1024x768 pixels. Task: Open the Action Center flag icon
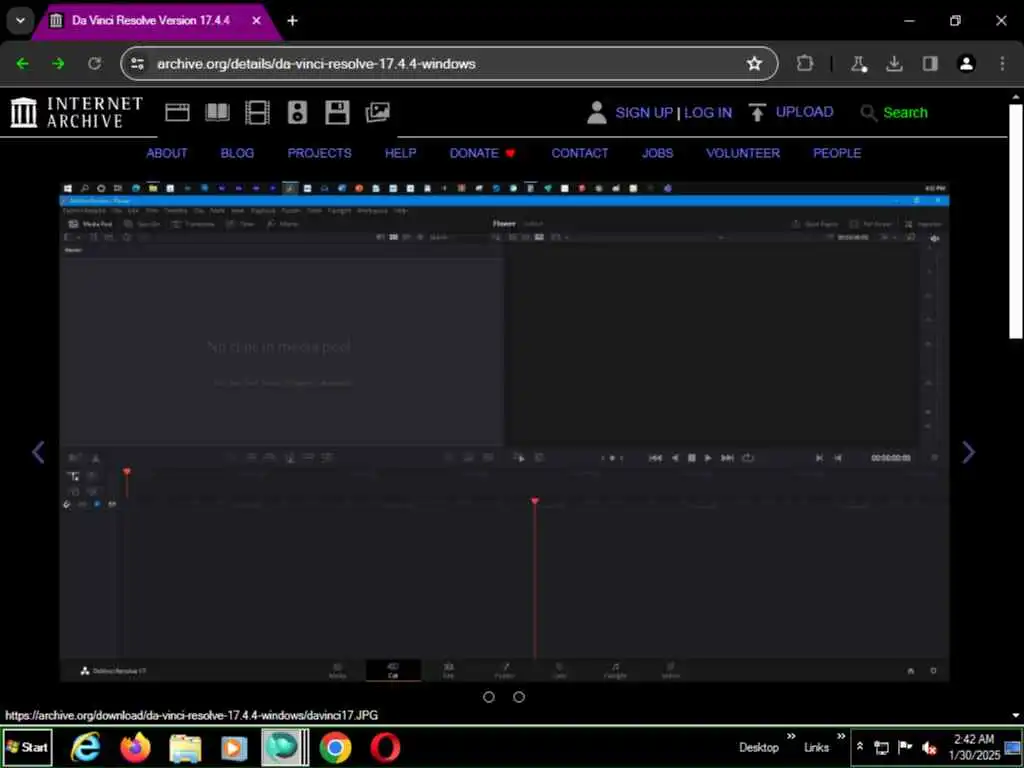pyautogui.click(x=905, y=746)
